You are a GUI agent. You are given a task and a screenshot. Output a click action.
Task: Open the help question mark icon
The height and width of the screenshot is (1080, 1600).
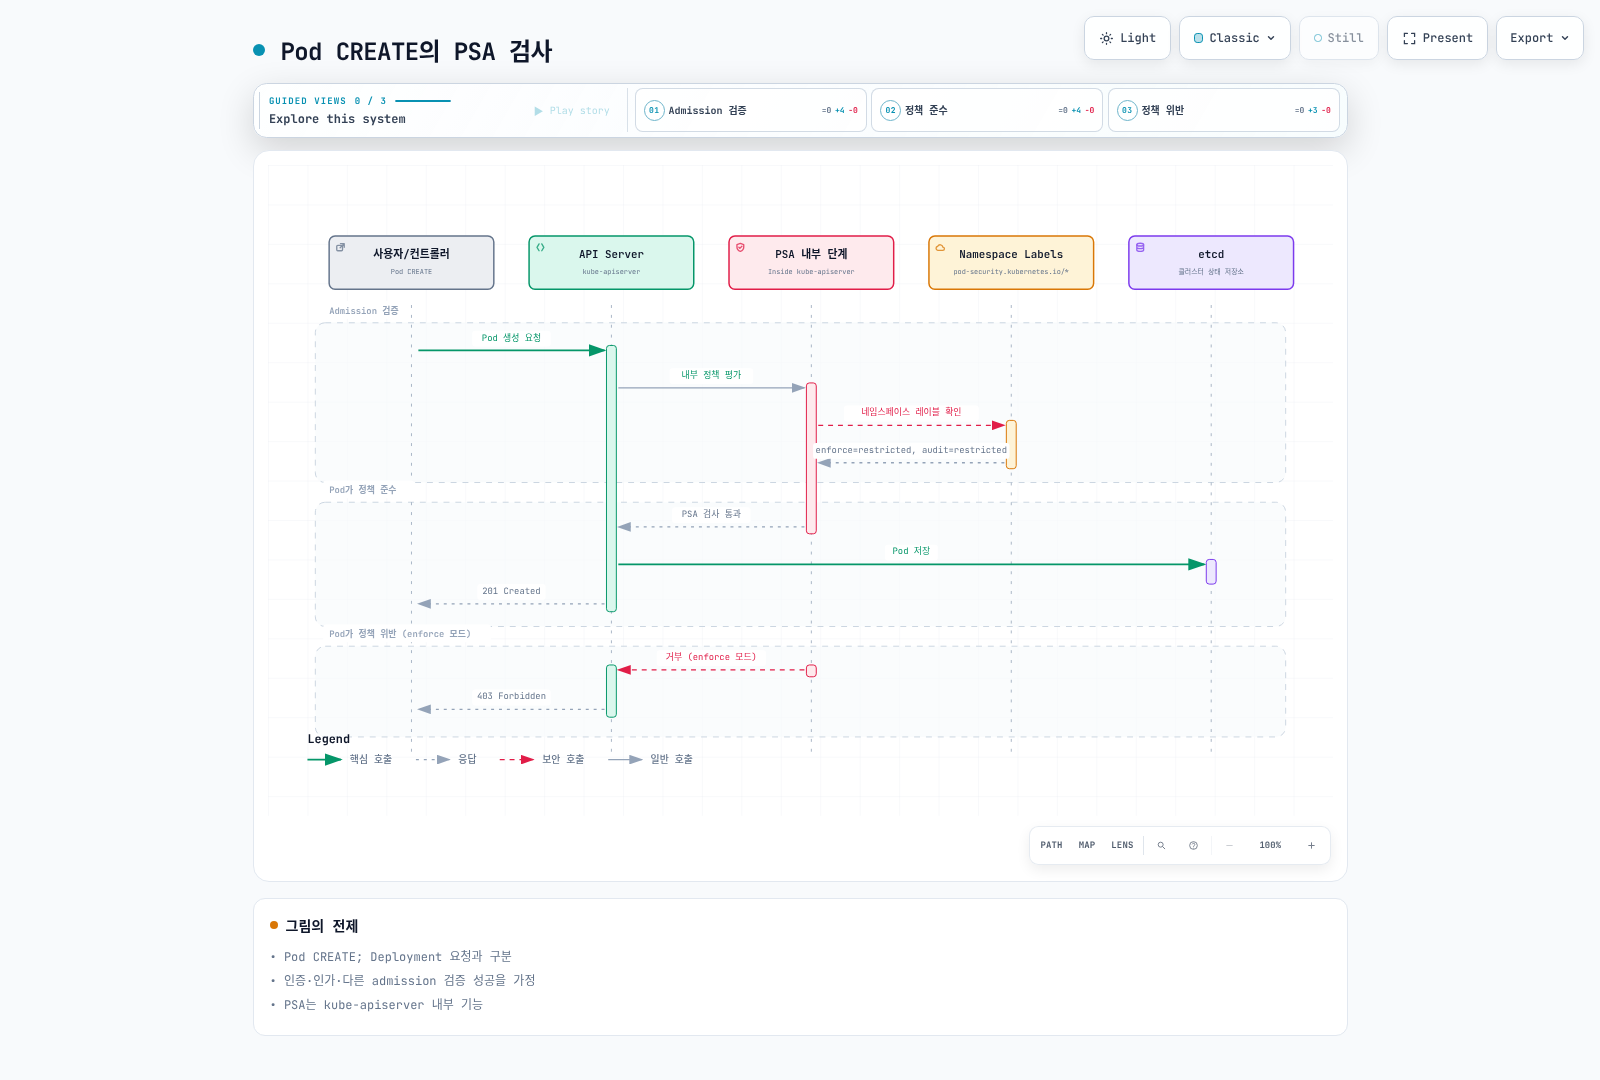(1193, 845)
